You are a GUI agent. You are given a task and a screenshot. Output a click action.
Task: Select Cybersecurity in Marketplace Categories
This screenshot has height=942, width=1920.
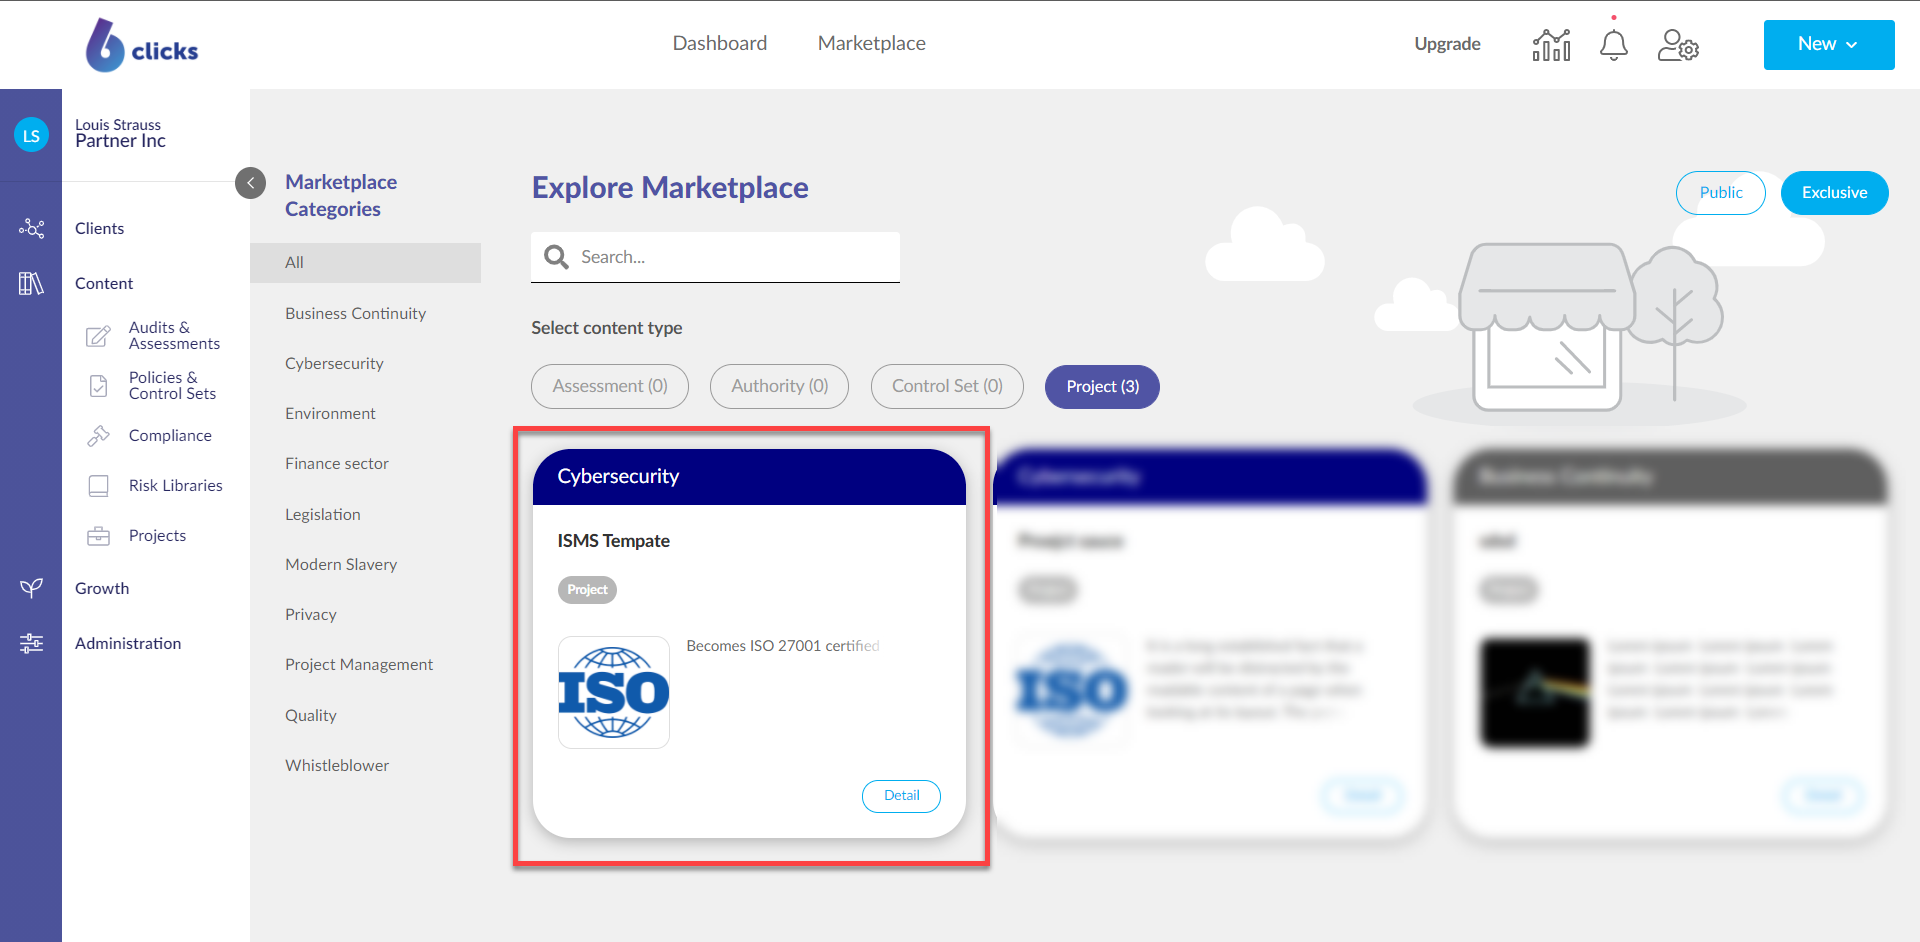pyautogui.click(x=334, y=364)
